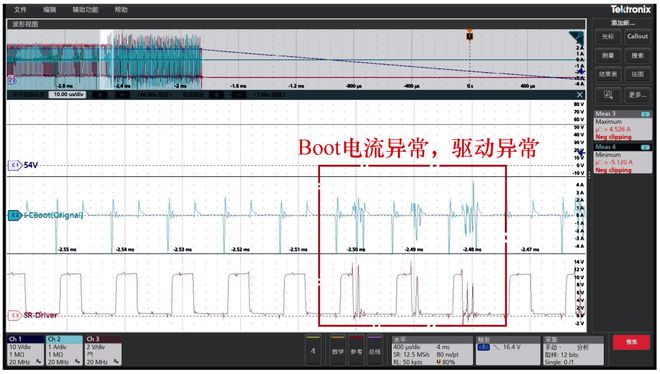
Task: Open the 文件 (File) menu
Action: (20, 10)
